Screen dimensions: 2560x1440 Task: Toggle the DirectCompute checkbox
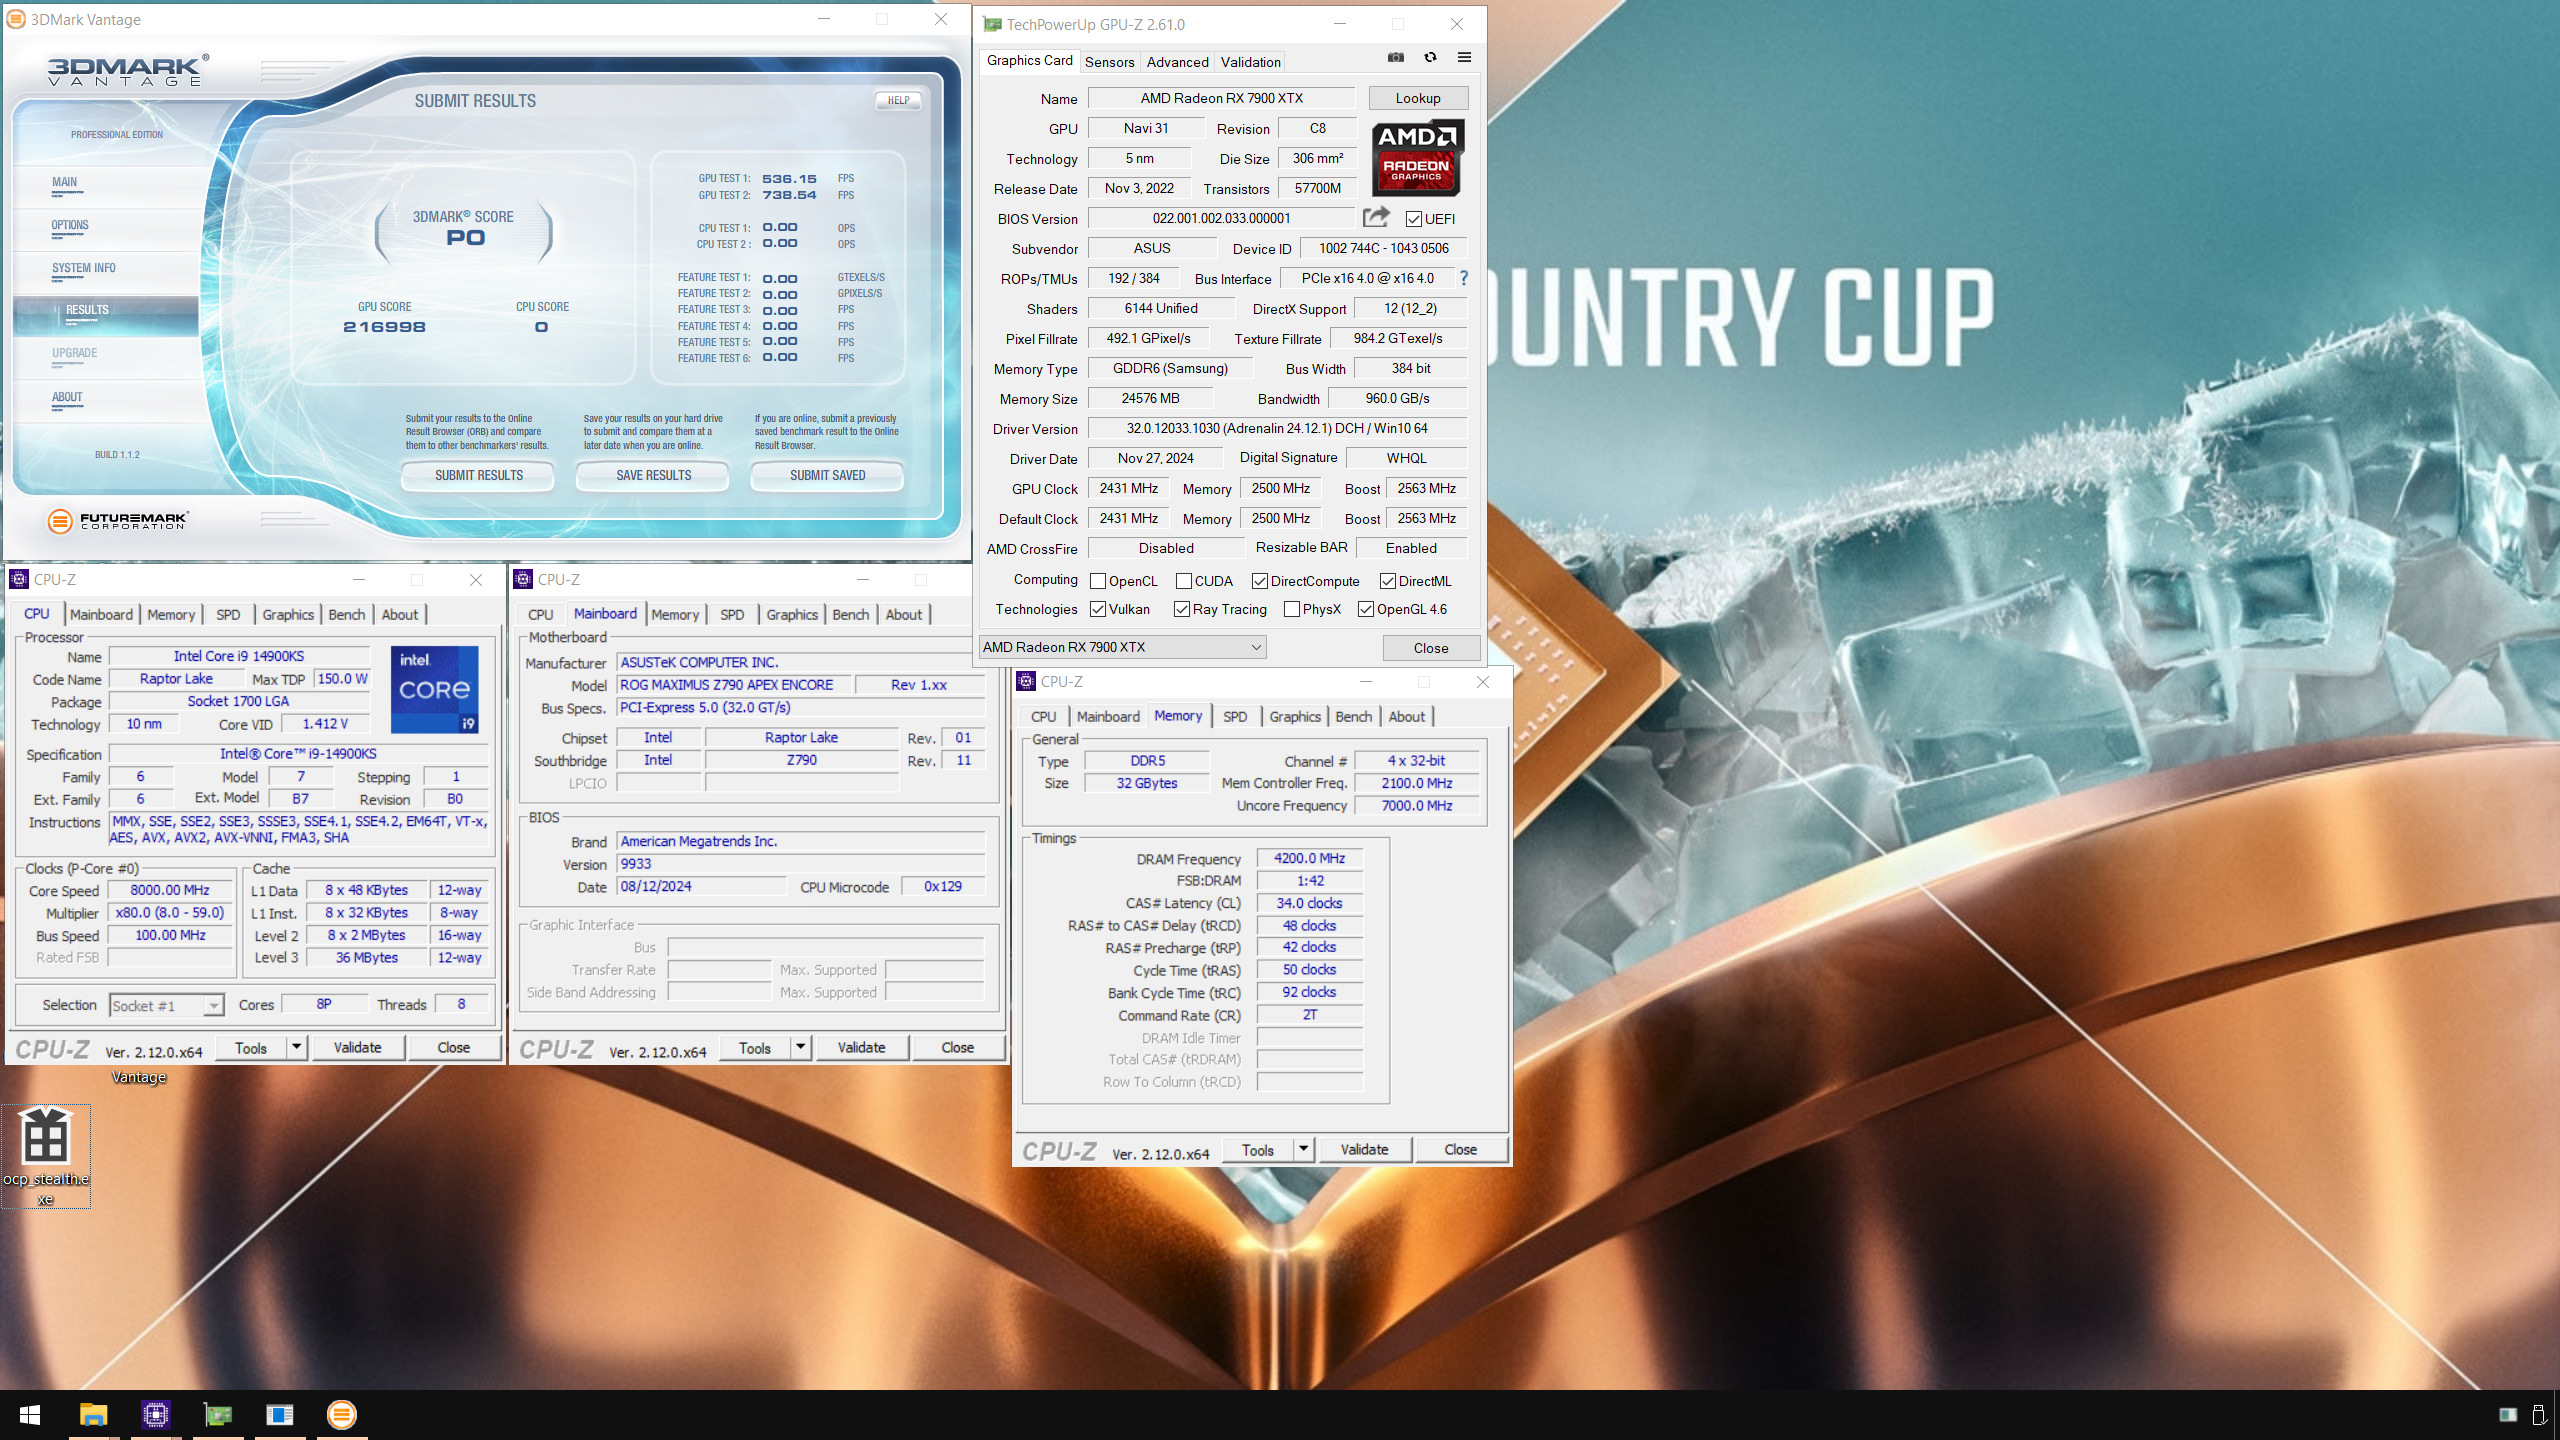click(x=1259, y=581)
